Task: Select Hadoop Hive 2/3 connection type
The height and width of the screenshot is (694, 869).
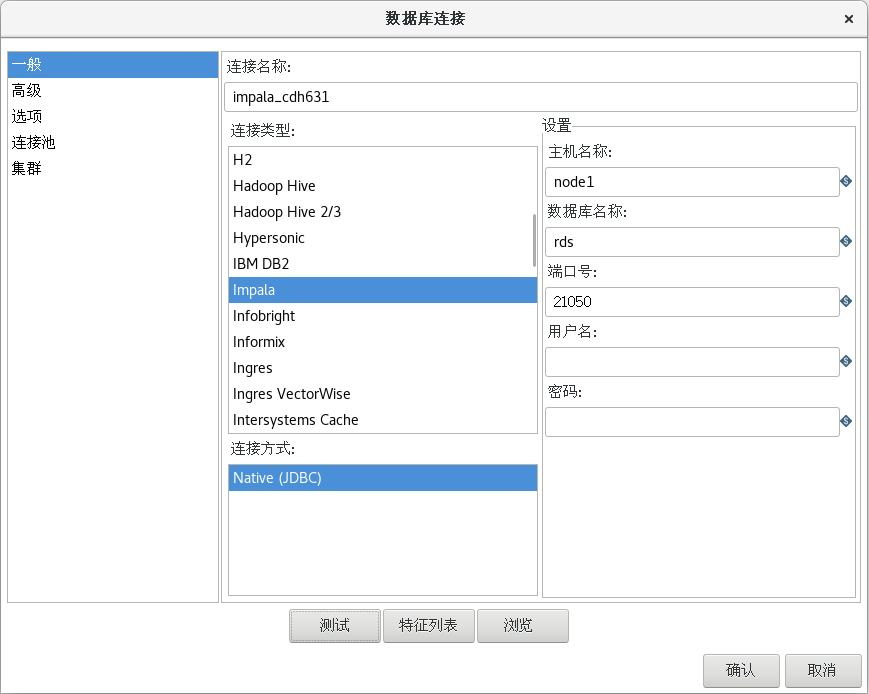Action: point(382,212)
